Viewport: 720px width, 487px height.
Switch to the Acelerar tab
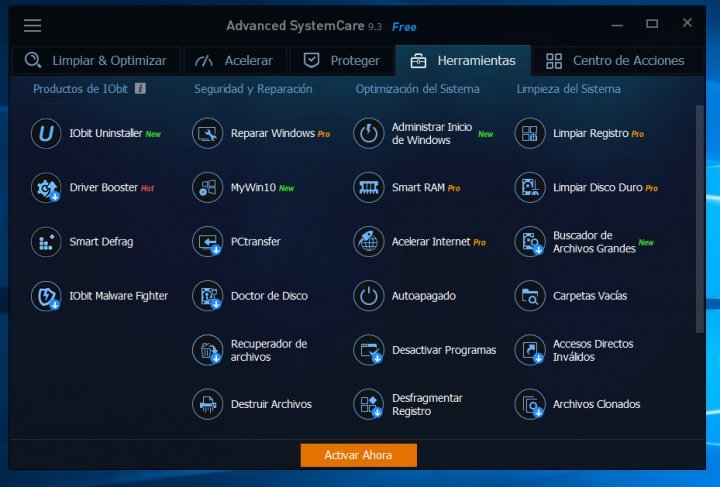tap(235, 61)
